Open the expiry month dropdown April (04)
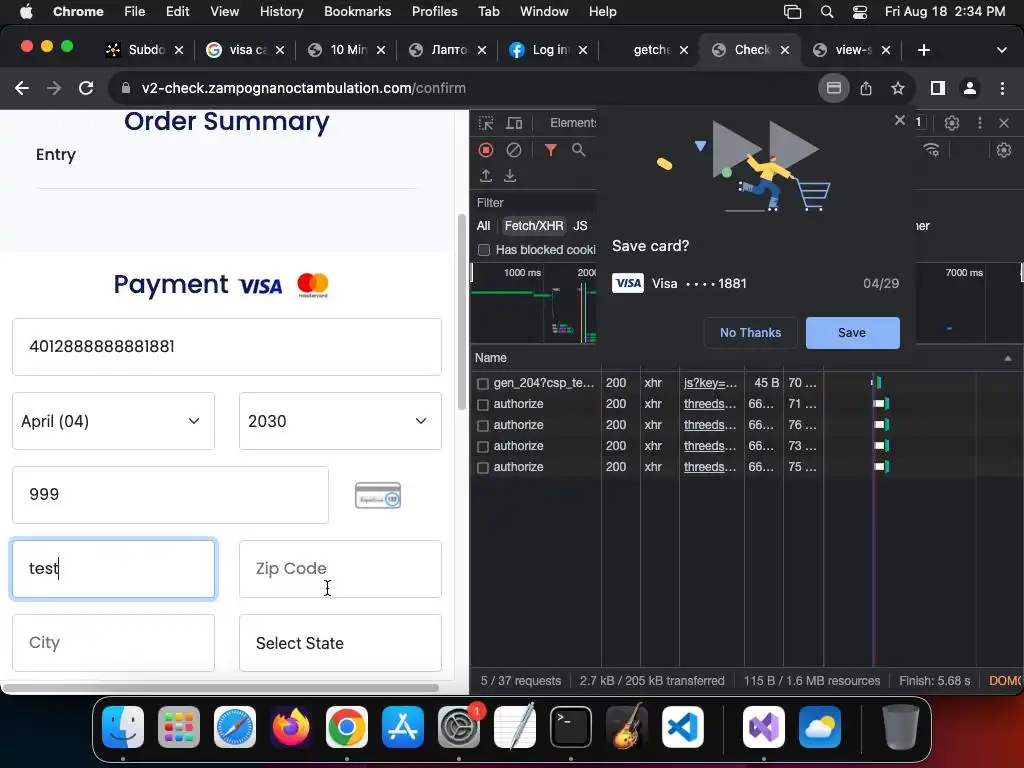The width and height of the screenshot is (1024, 768). pyautogui.click(x=114, y=421)
